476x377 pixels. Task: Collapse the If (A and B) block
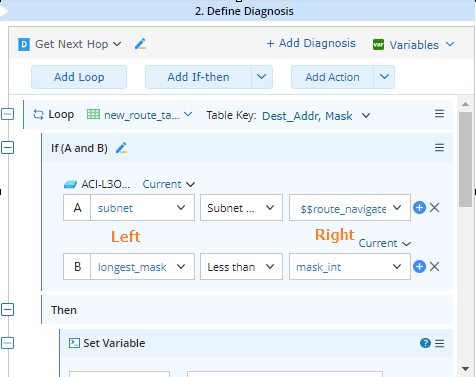7,148
